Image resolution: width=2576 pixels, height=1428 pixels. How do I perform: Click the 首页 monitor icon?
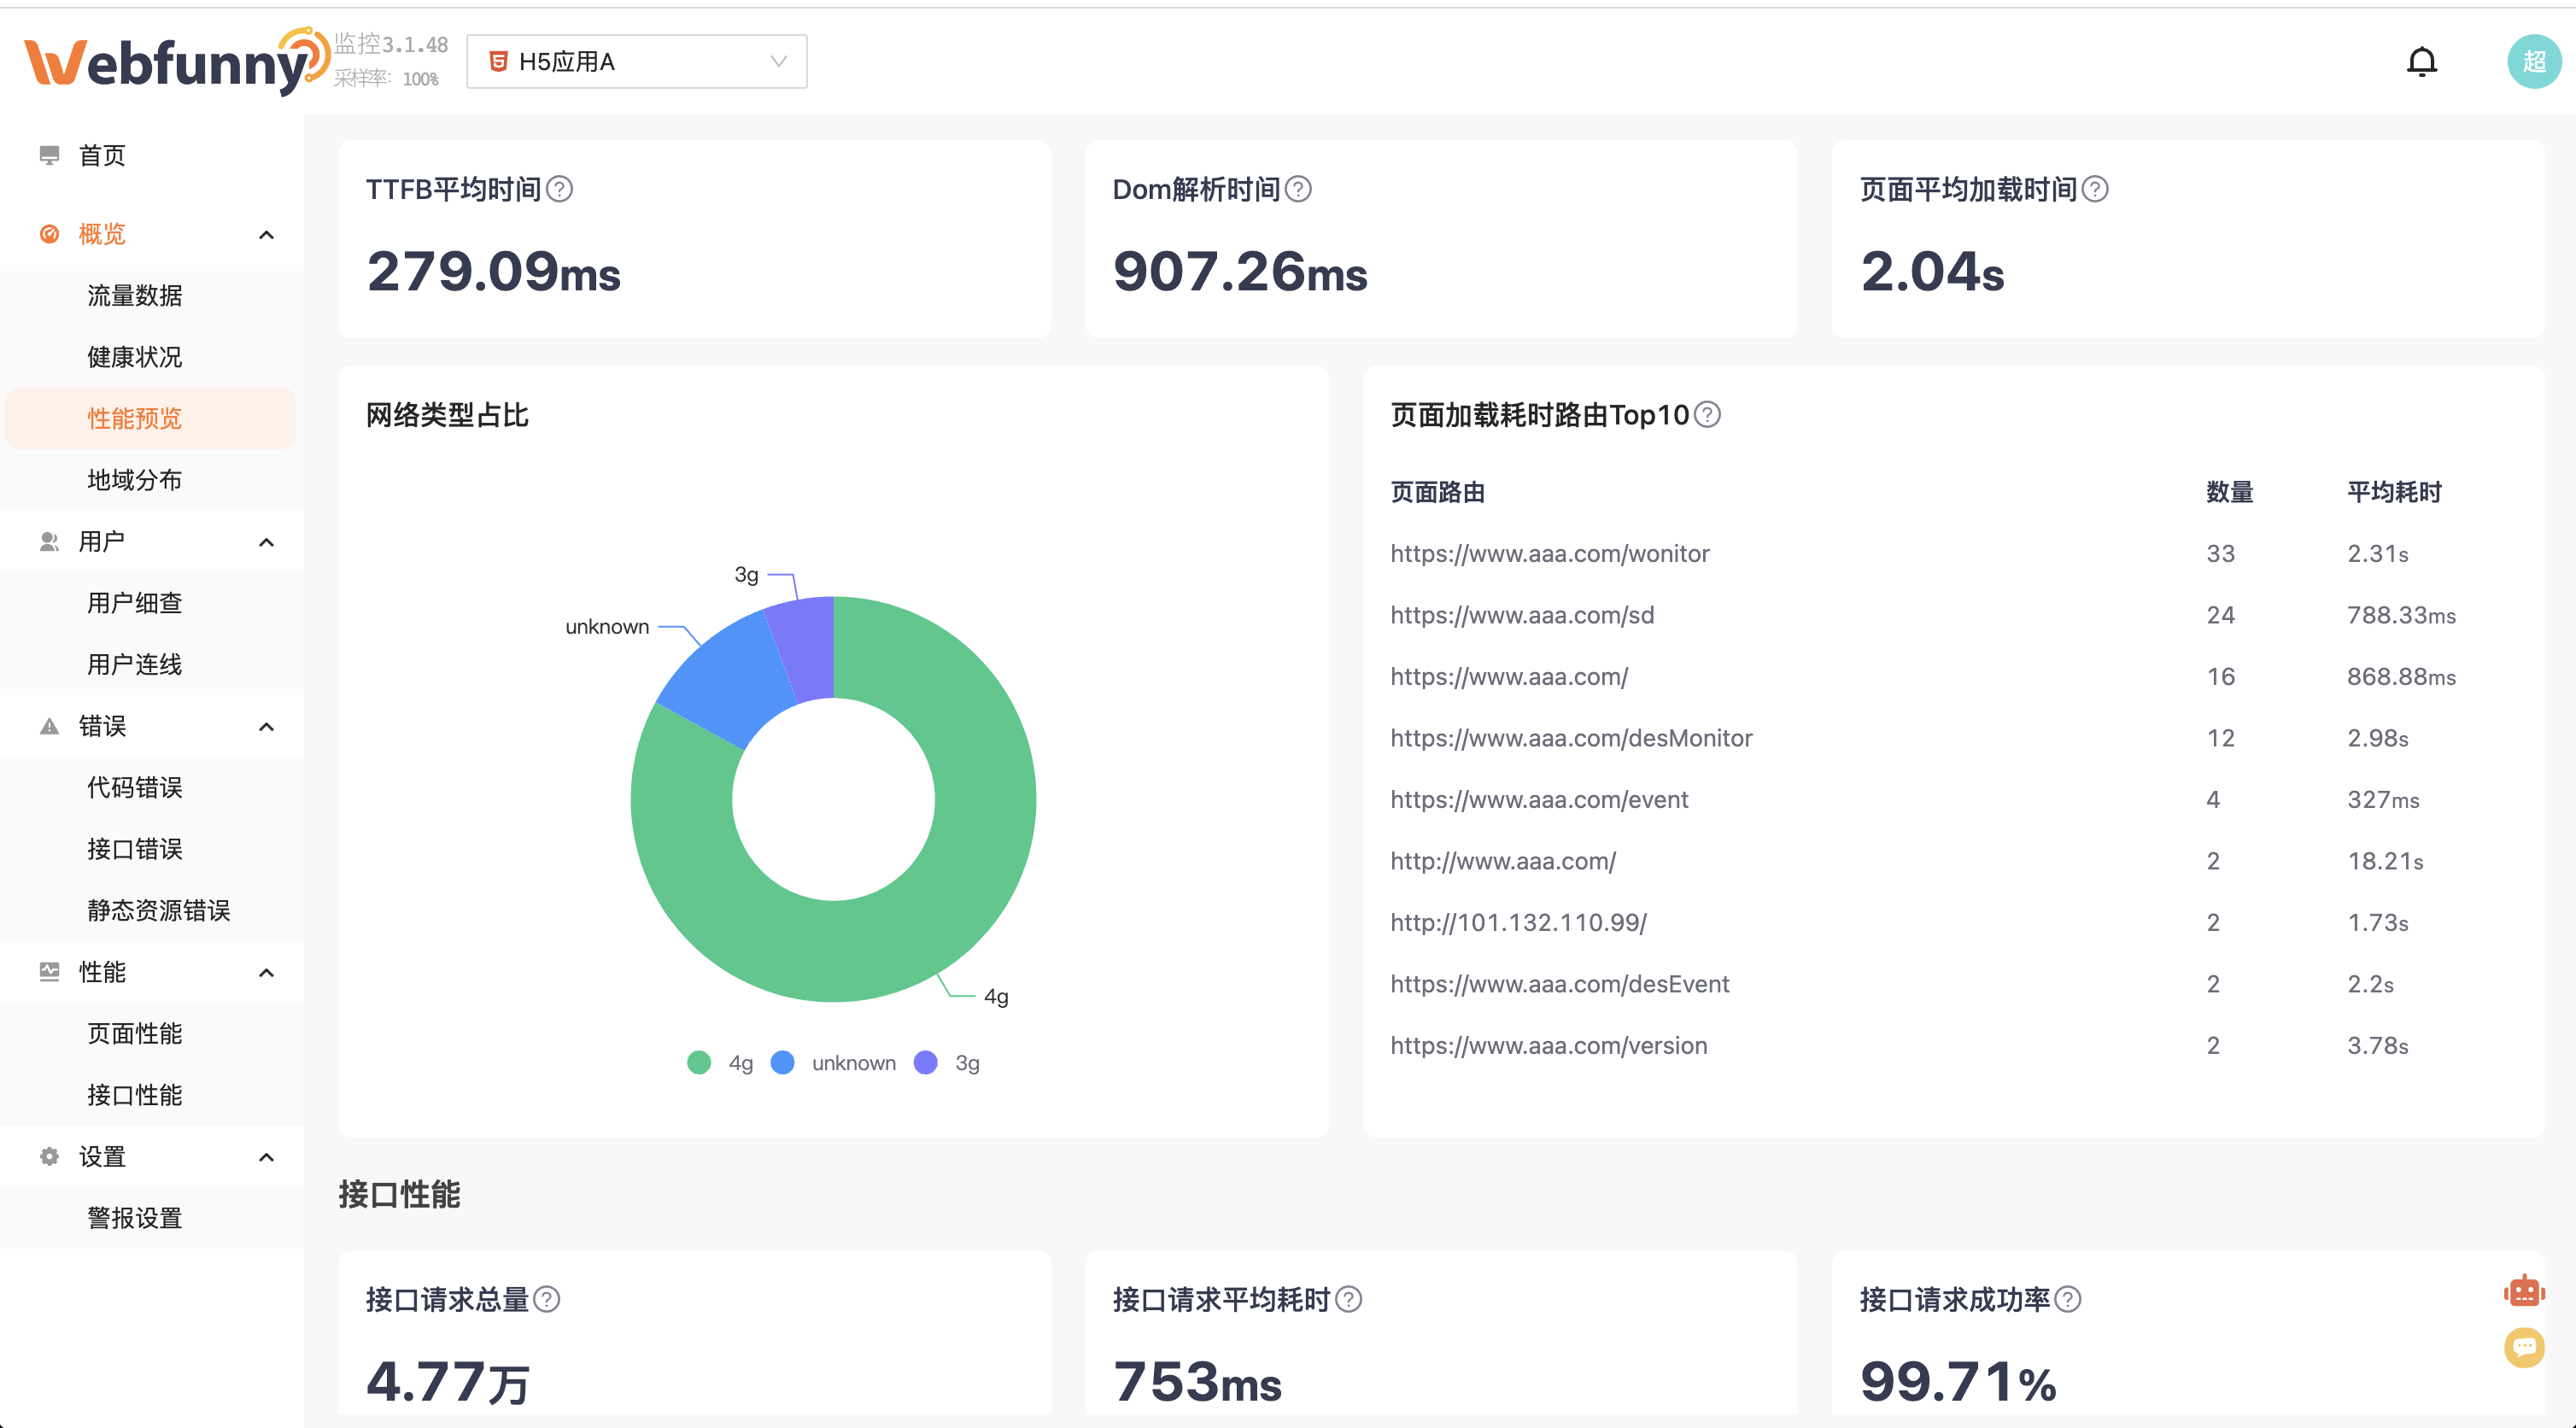click(x=49, y=155)
